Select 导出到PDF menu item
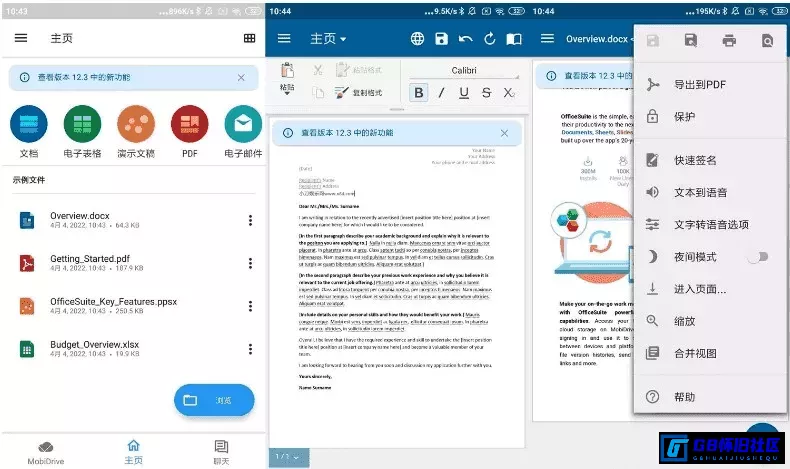790x469 pixels. pos(710,85)
